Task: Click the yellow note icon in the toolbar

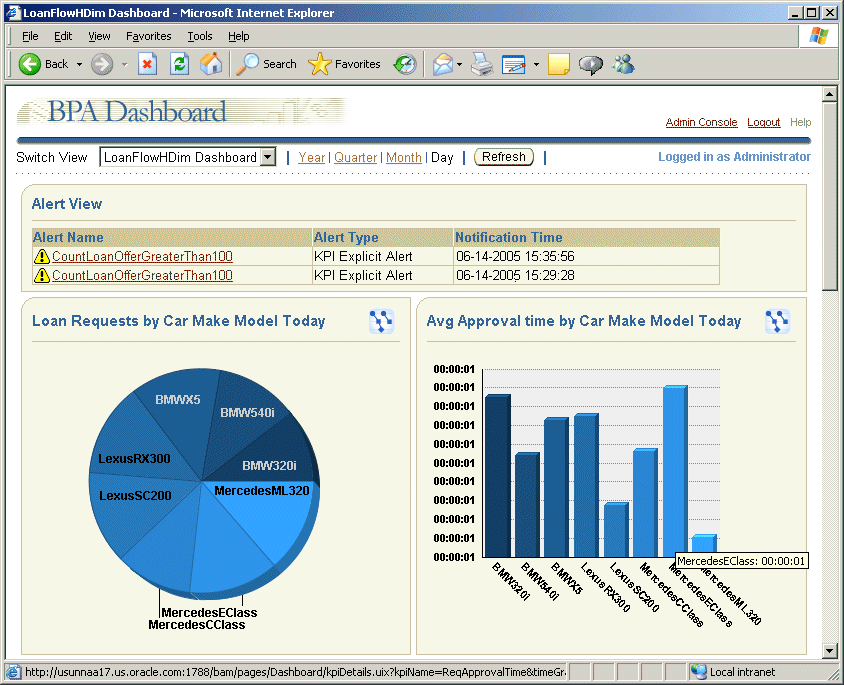Action: 559,64
